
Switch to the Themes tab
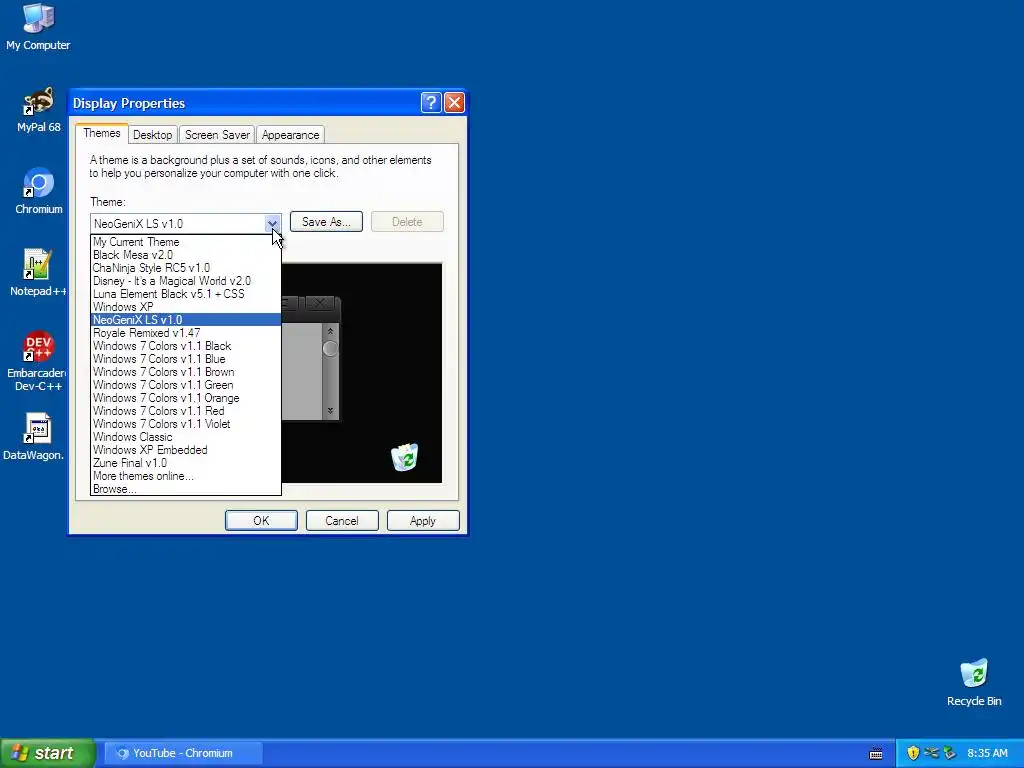point(101,133)
